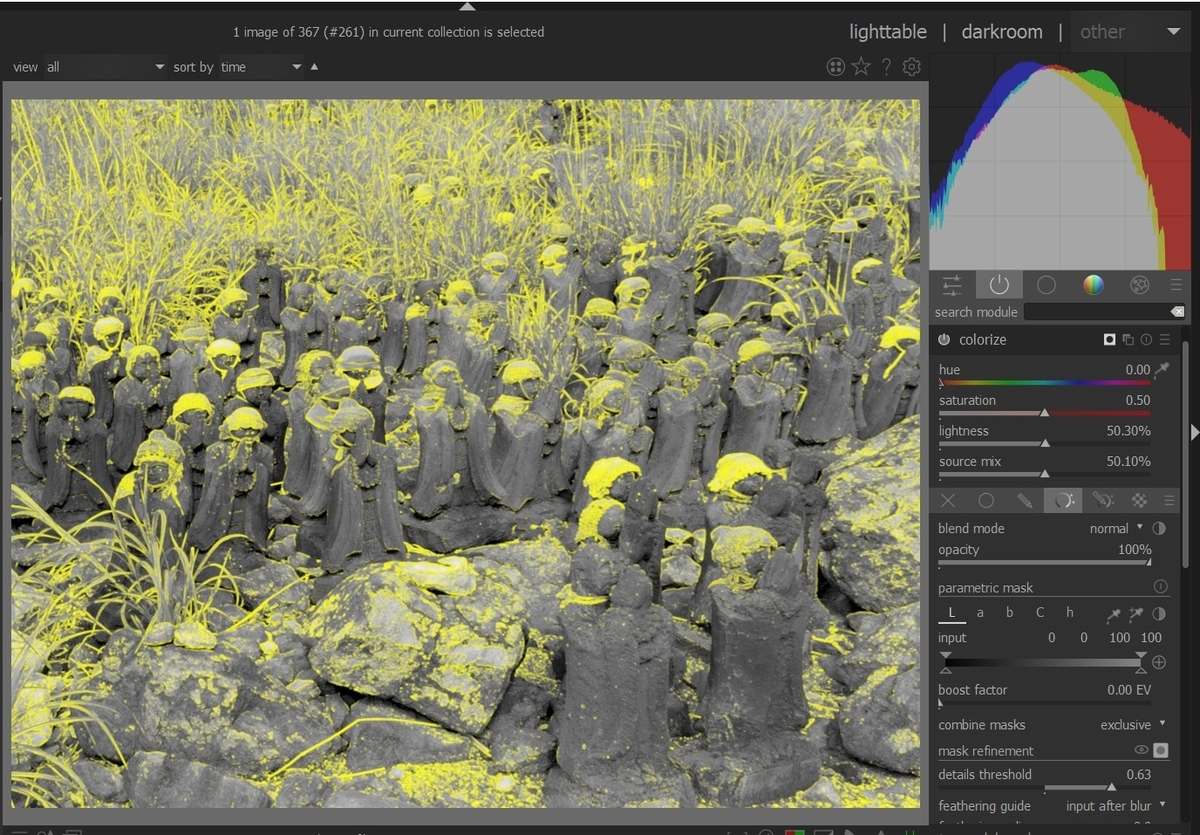
Task: Open the view all dropdown
Action: (x=105, y=67)
